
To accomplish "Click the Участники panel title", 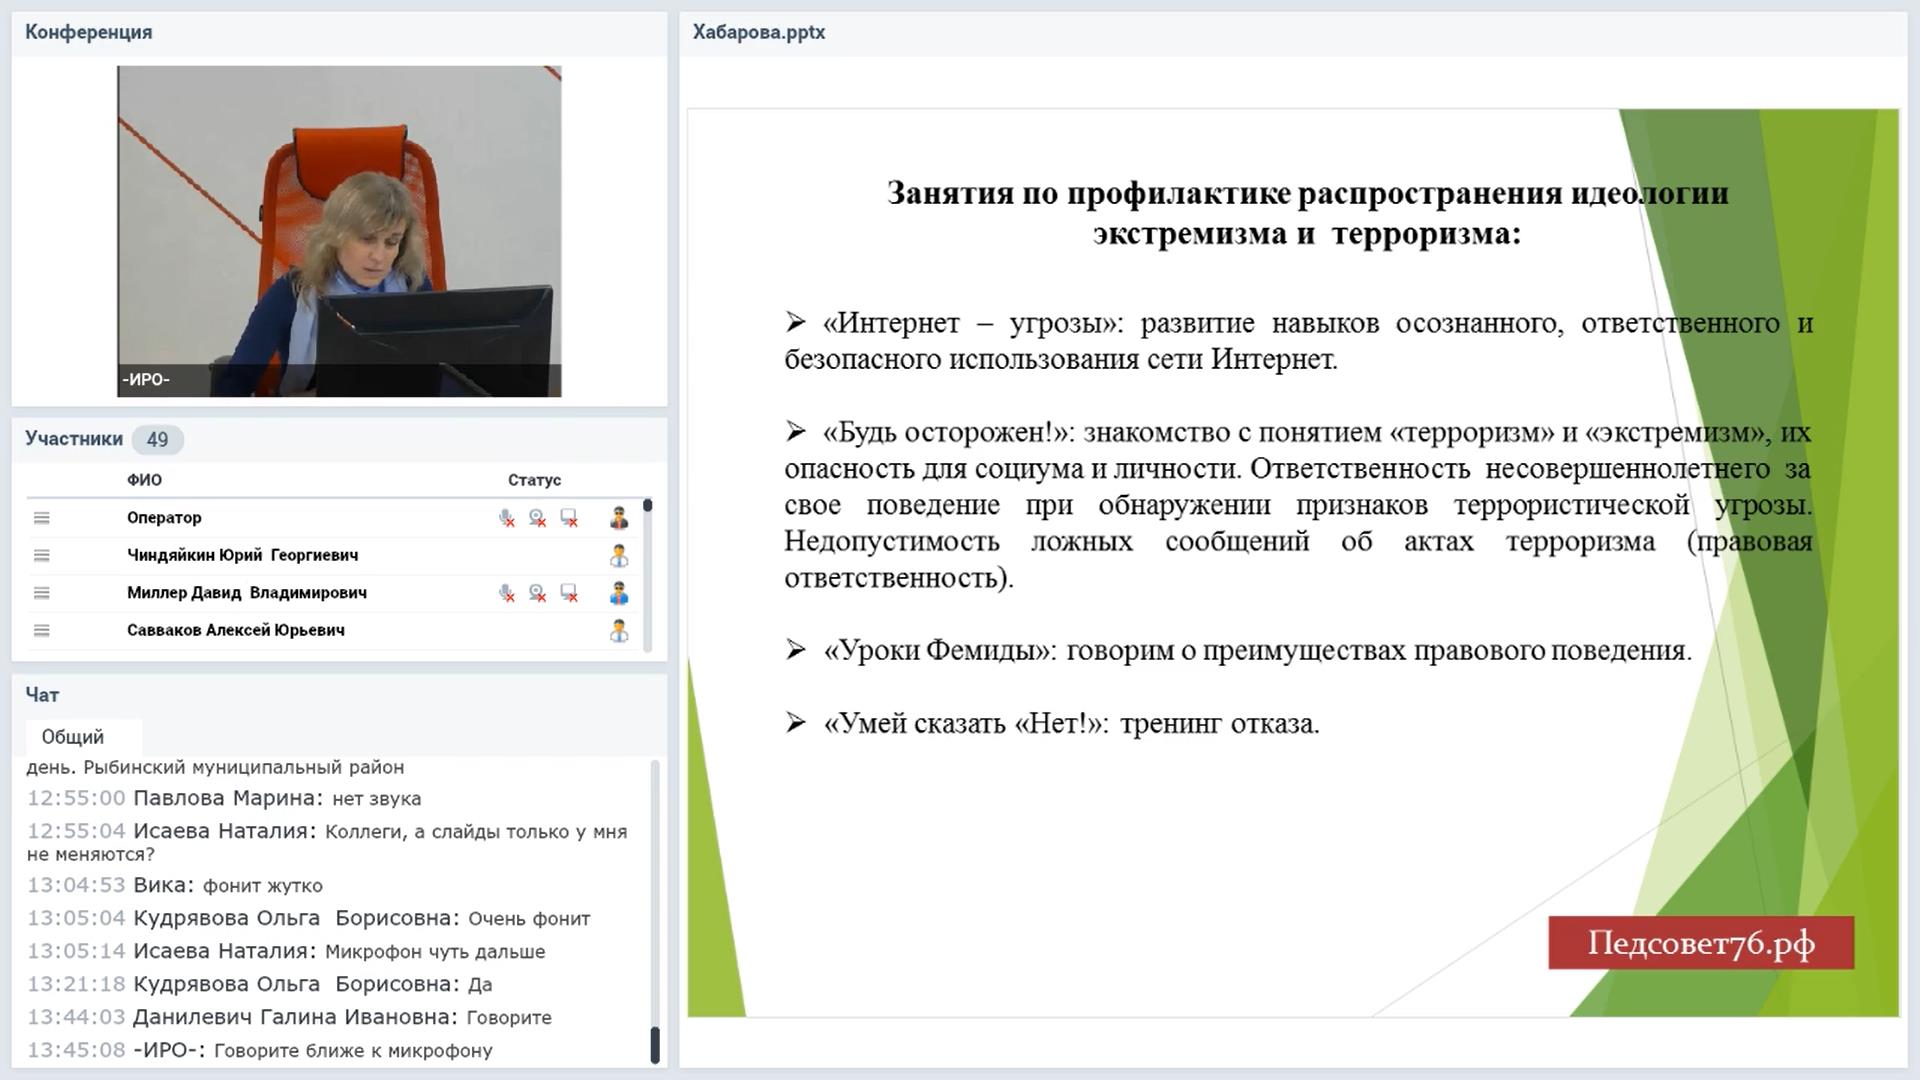I will (x=74, y=439).
